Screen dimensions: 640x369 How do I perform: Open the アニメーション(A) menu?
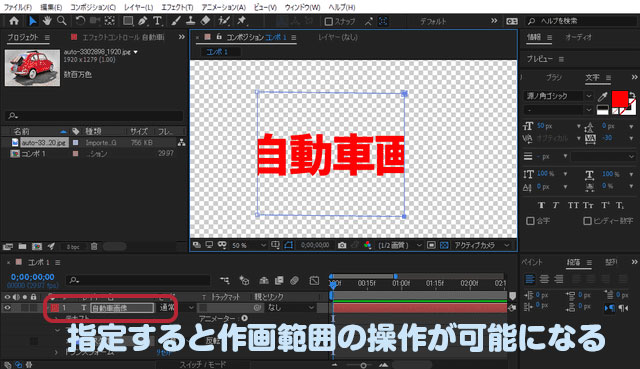click(224, 7)
